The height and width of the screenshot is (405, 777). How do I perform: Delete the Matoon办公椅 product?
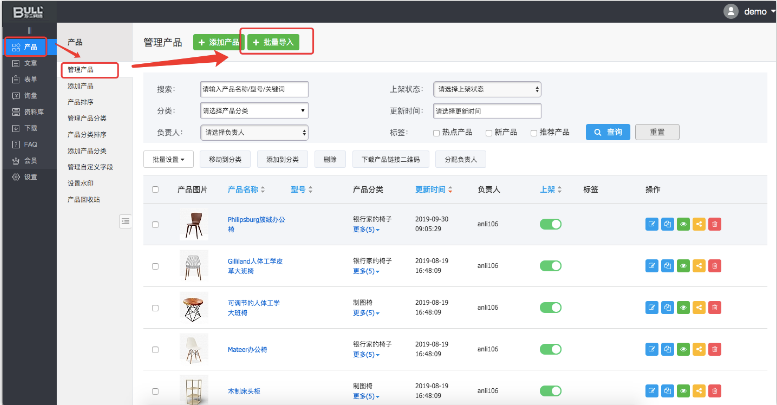pos(715,349)
